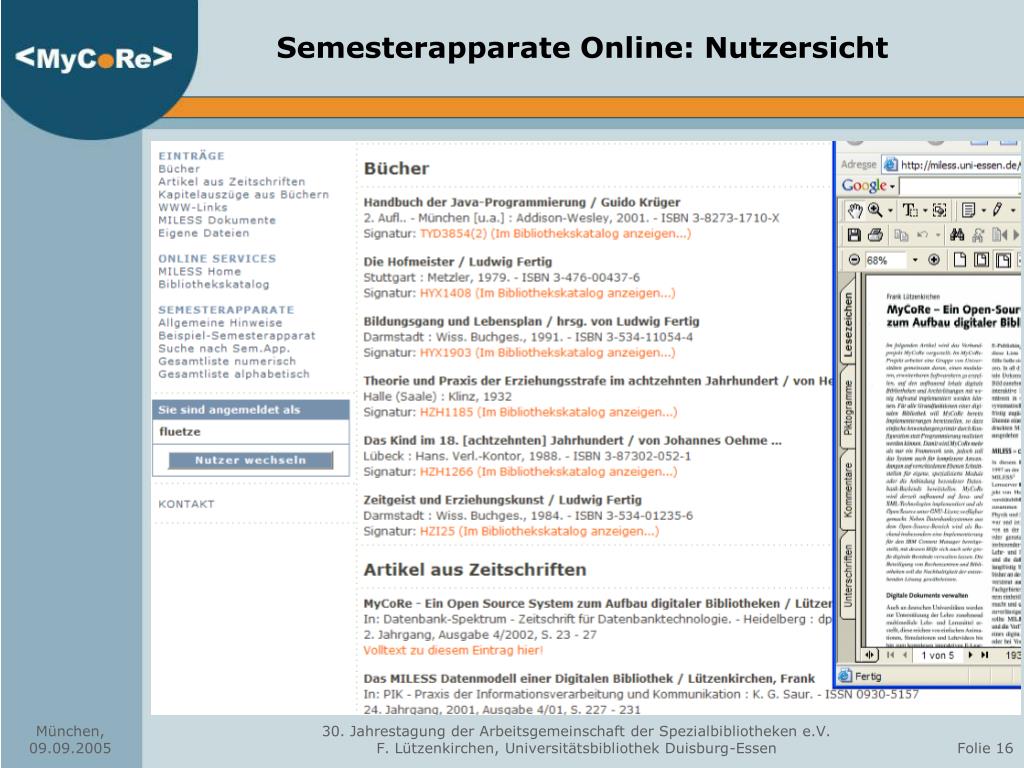Go to next PDF page arrow
This screenshot has width=1024, height=768.
point(970,654)
